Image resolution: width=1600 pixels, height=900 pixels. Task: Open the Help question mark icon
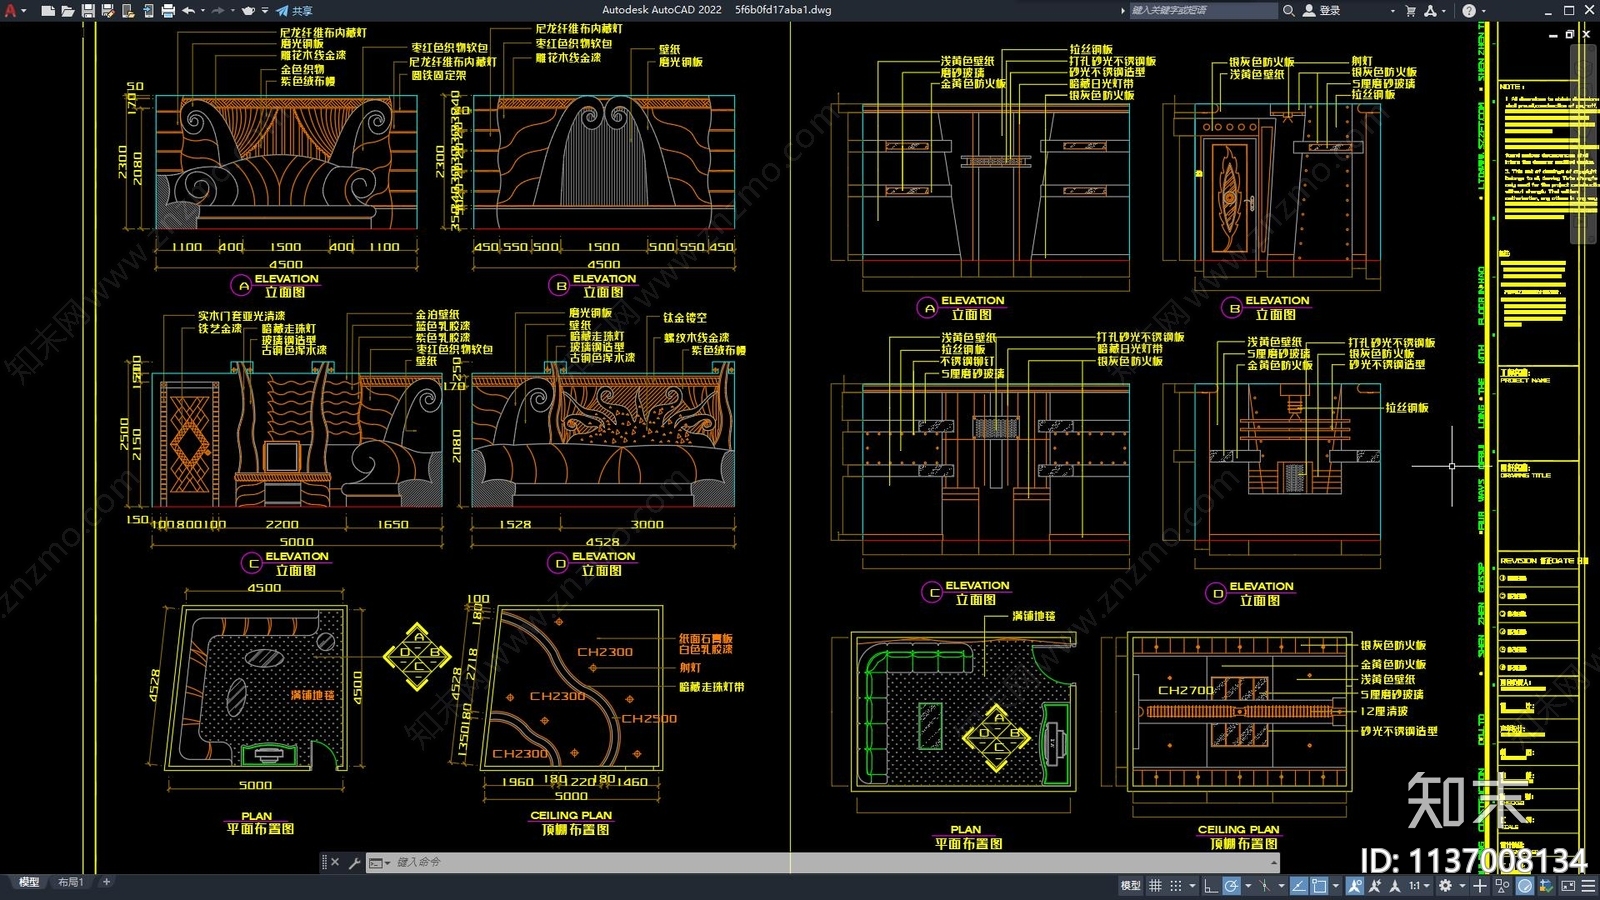pos(1468,10)
